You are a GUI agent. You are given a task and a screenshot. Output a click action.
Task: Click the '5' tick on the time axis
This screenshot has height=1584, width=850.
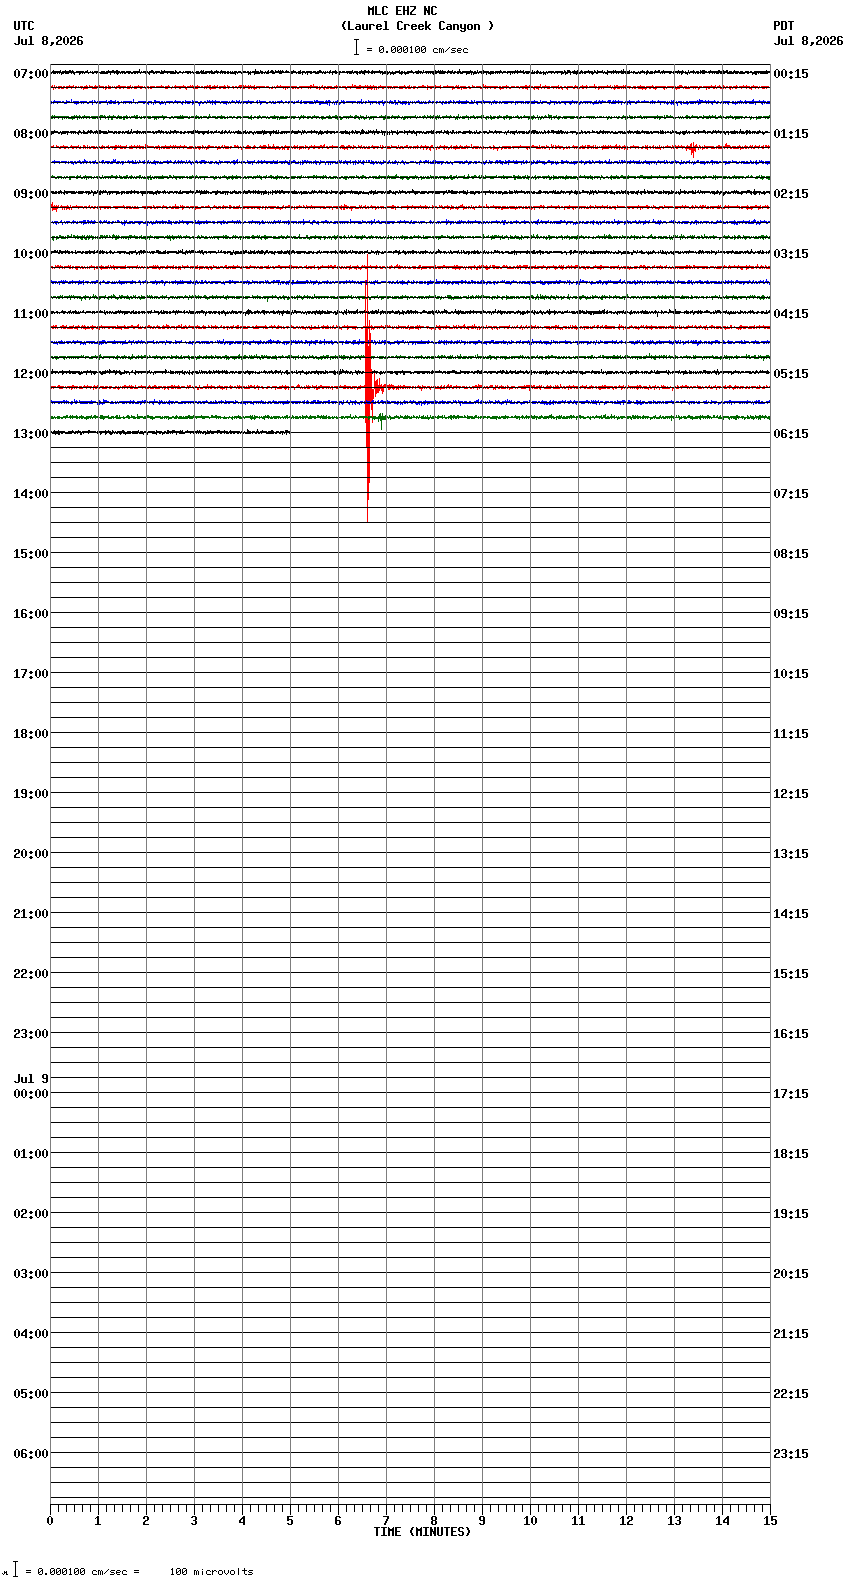(x=290, y=1521)
